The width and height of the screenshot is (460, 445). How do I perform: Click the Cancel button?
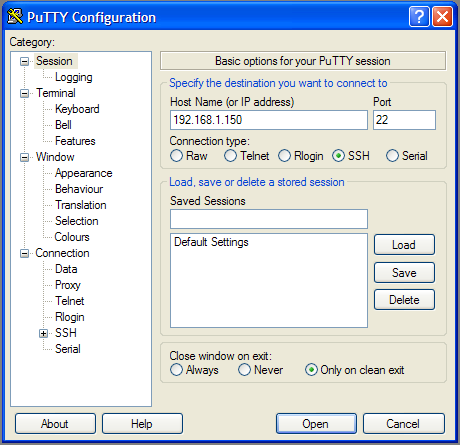[x=404, y=424]
